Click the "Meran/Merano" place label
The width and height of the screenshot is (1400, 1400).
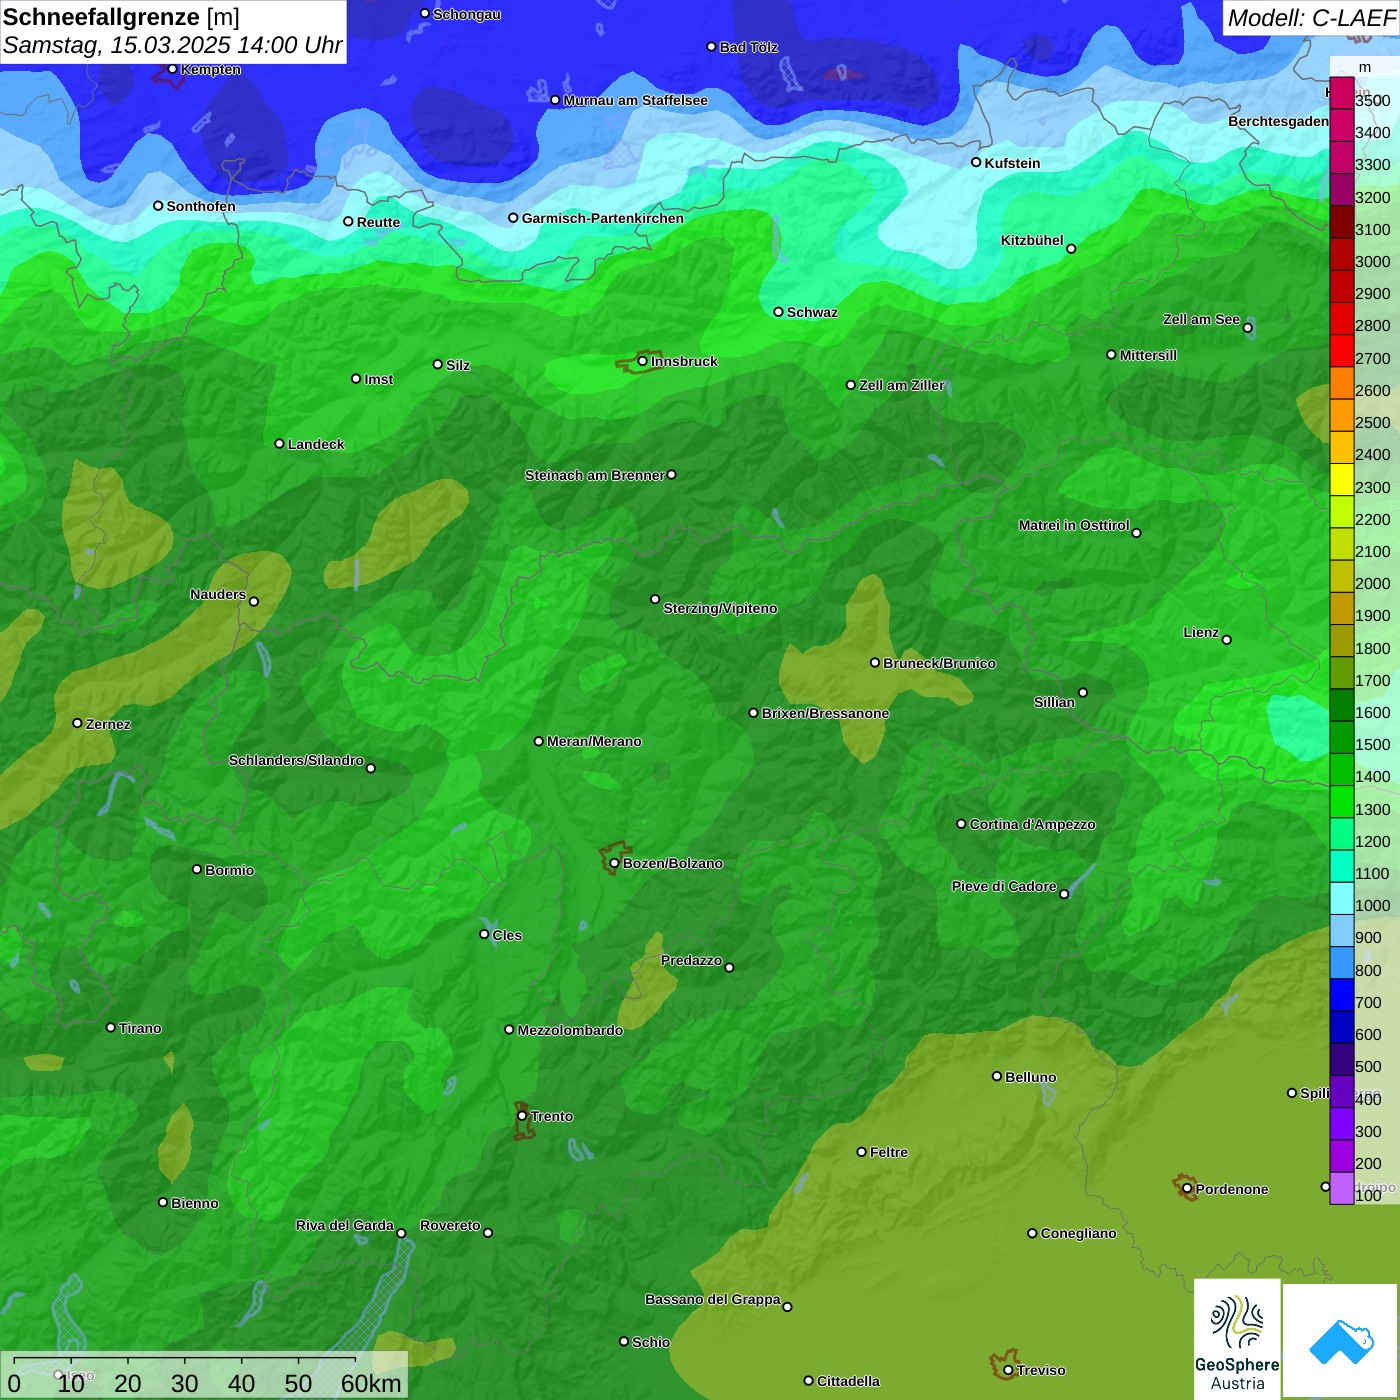pos(594,741)
